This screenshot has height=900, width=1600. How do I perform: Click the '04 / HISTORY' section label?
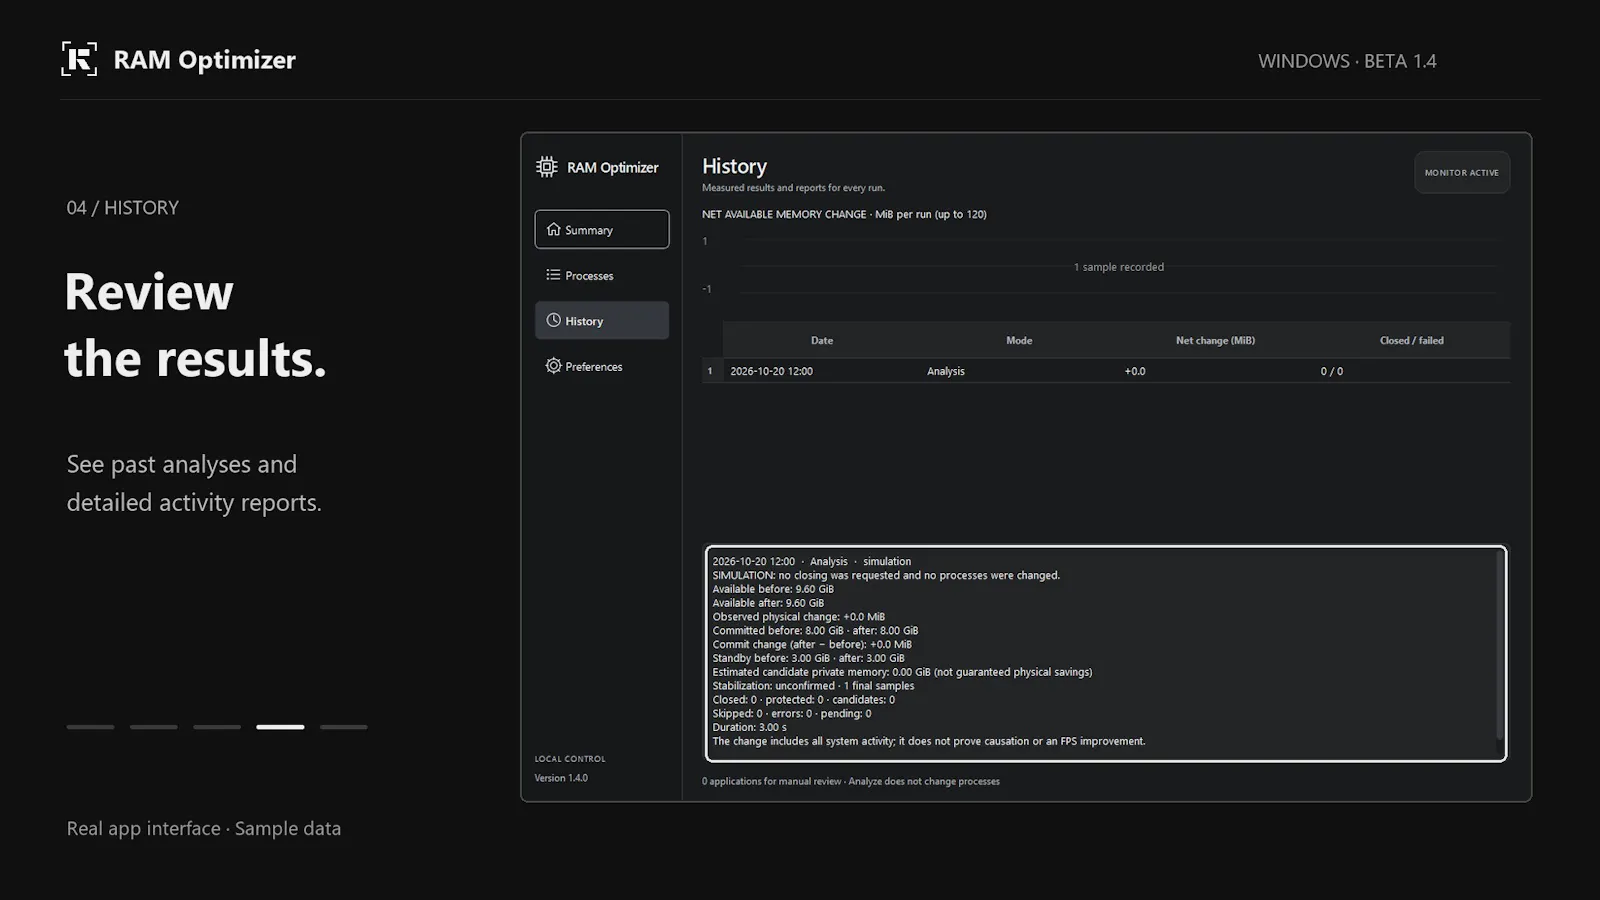click(x=123, y=208)
